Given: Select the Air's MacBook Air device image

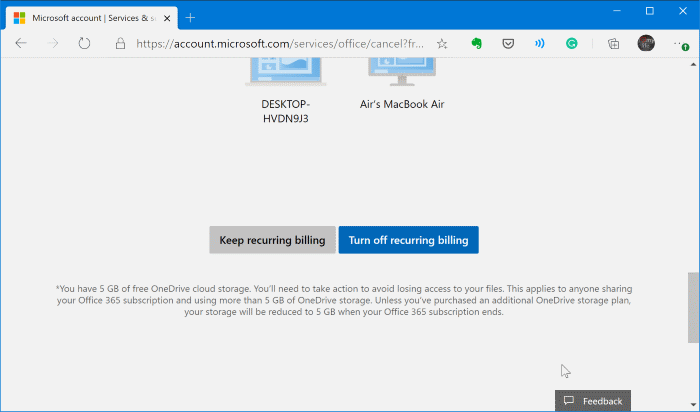Looking at the screenshot, I should click(402, 71).
